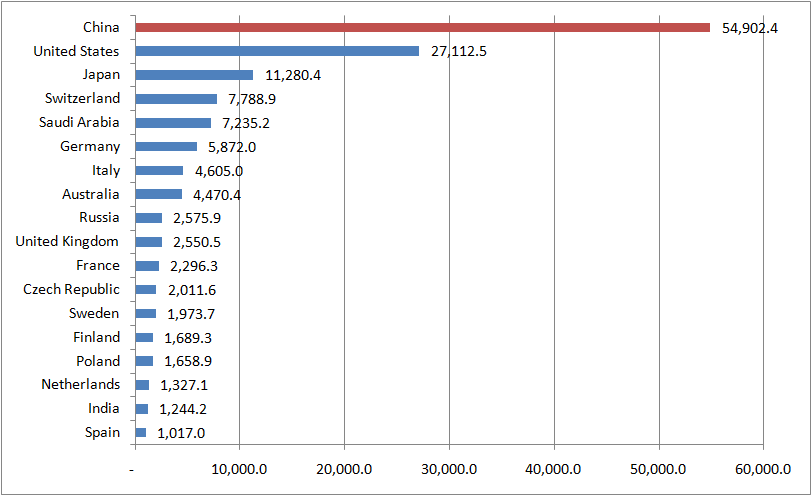Click the 30,000.0 axis tick label
This screenshot has width=812, height=496.
[449, 470]
